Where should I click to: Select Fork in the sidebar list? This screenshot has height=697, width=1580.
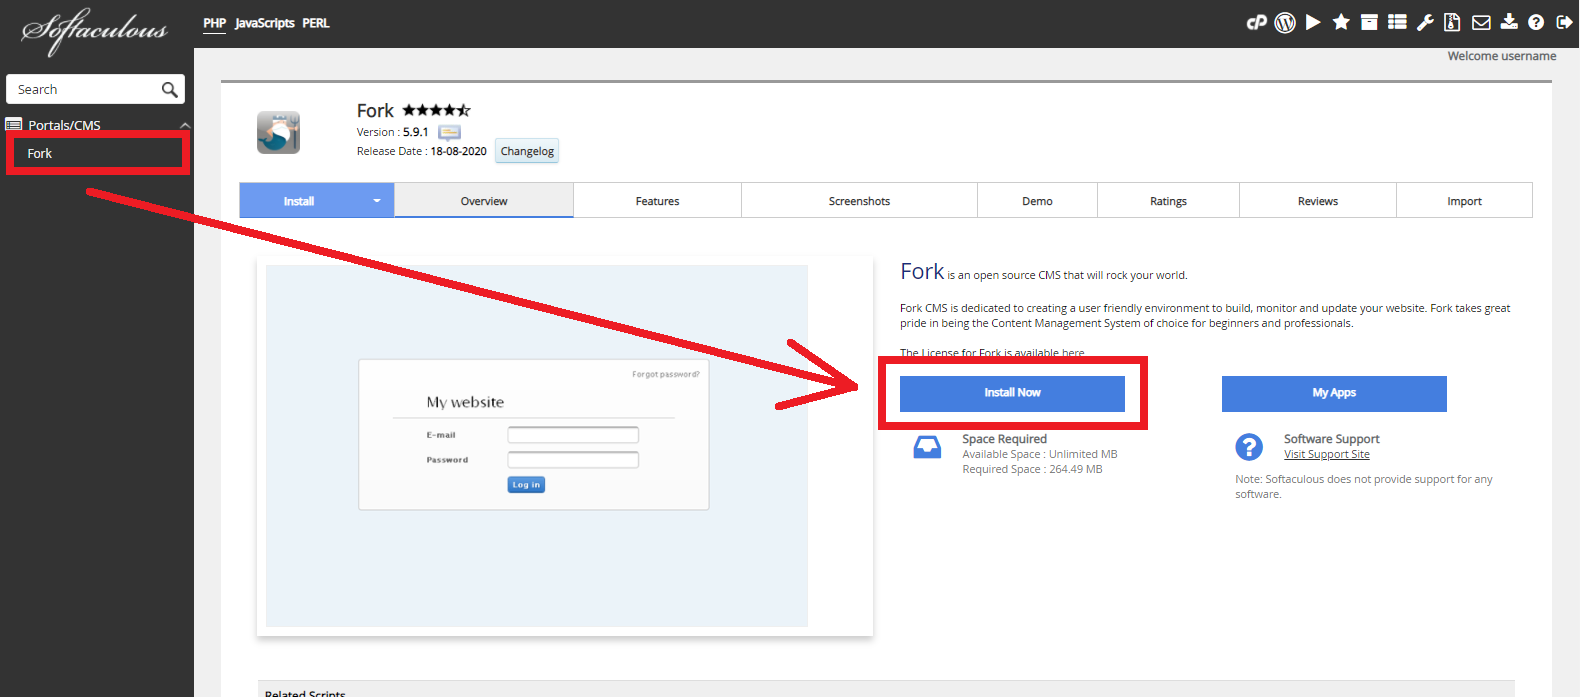[40, 154]
